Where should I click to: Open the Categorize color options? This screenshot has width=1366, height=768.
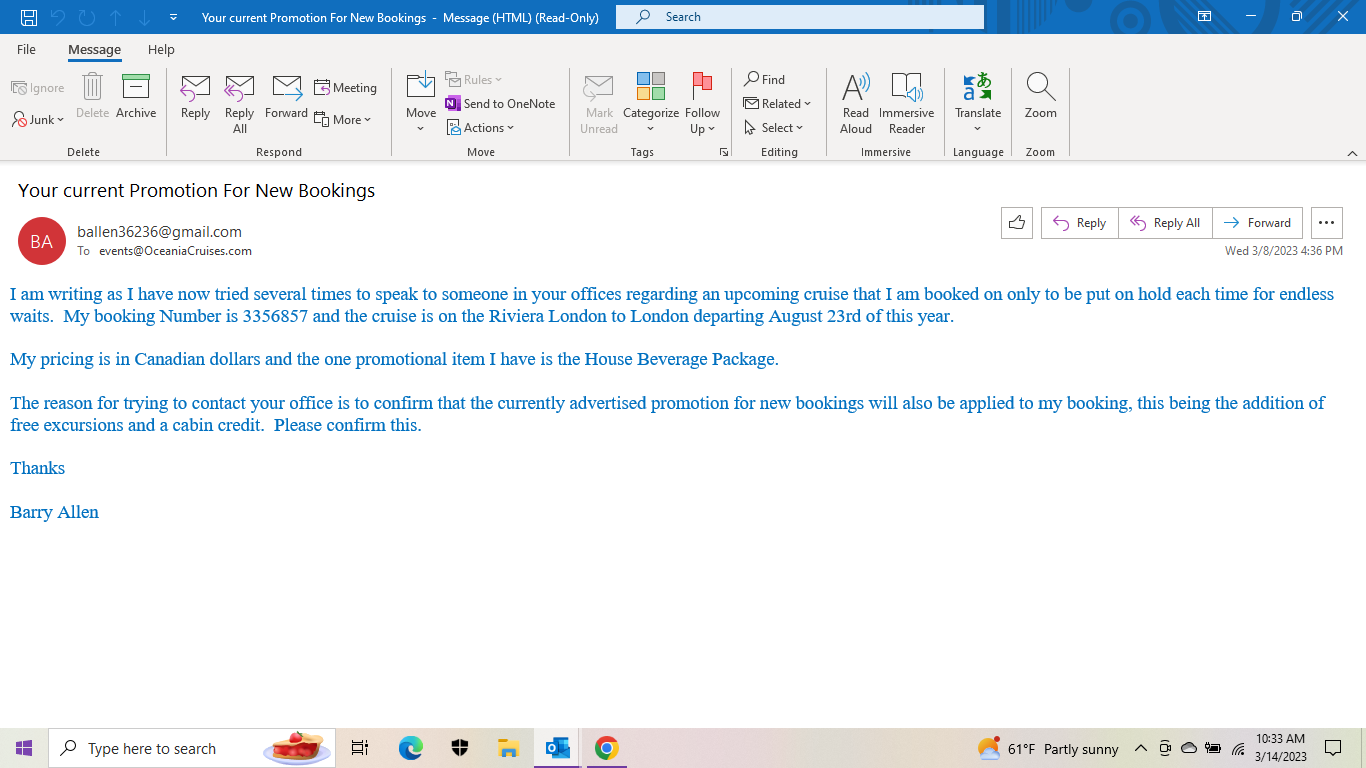pos(650,104)
